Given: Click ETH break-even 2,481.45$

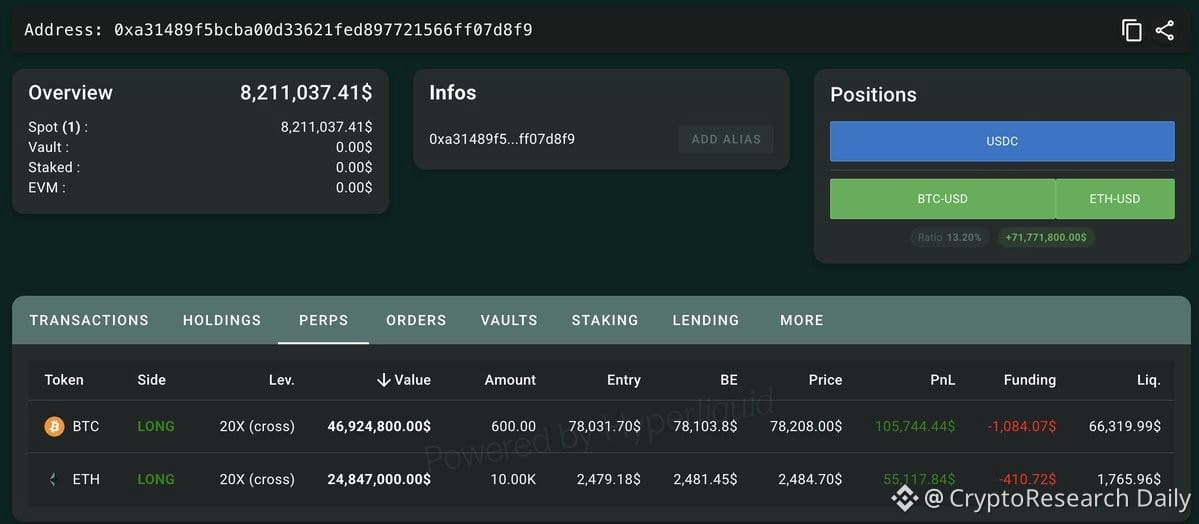Looking at the screenshot, I should pos(705,480).
